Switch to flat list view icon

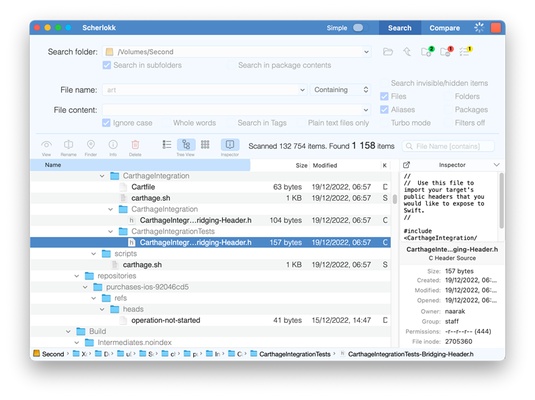click(x=167, y=145)
